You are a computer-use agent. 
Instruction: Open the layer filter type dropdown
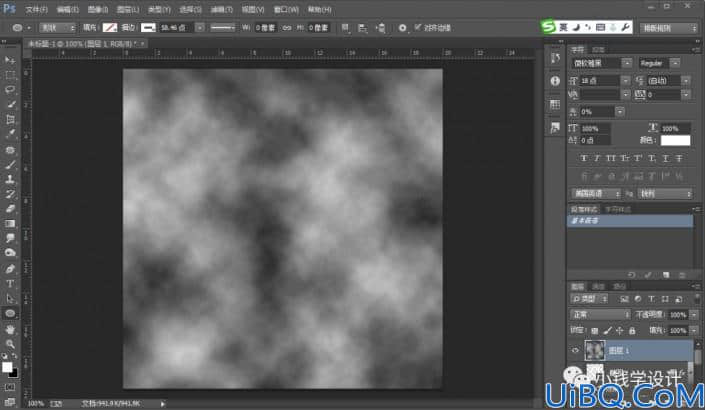point(589,299)
